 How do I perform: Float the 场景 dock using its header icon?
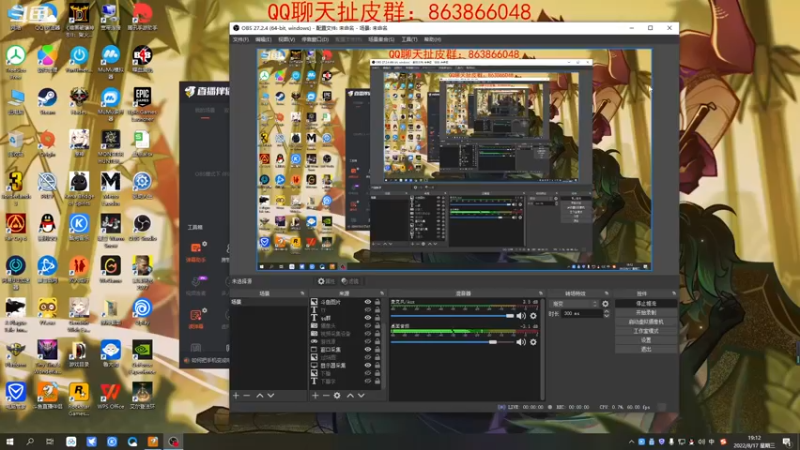click(x=303, y=293)
